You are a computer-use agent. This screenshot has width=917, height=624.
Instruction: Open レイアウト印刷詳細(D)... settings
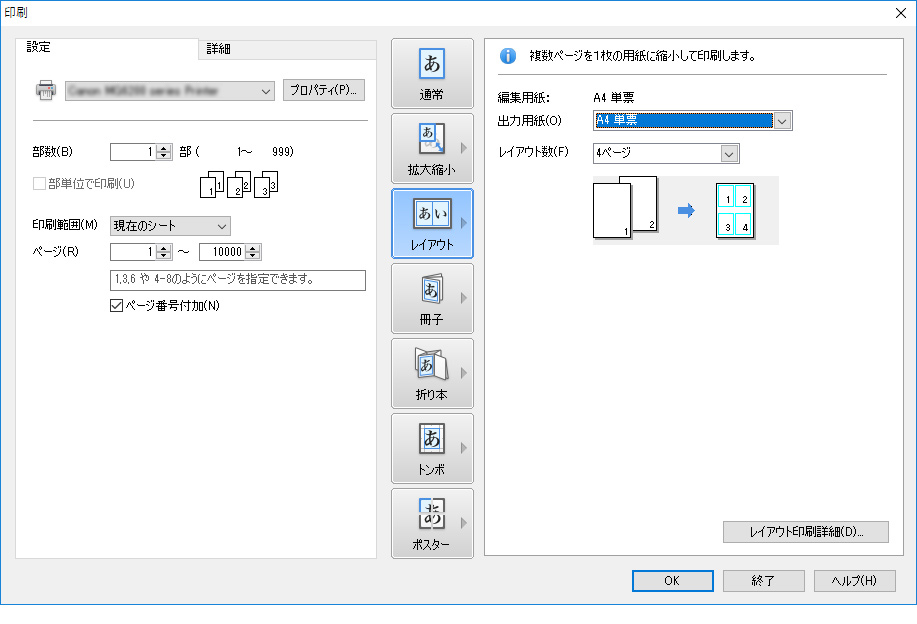[x=805, y=532]
